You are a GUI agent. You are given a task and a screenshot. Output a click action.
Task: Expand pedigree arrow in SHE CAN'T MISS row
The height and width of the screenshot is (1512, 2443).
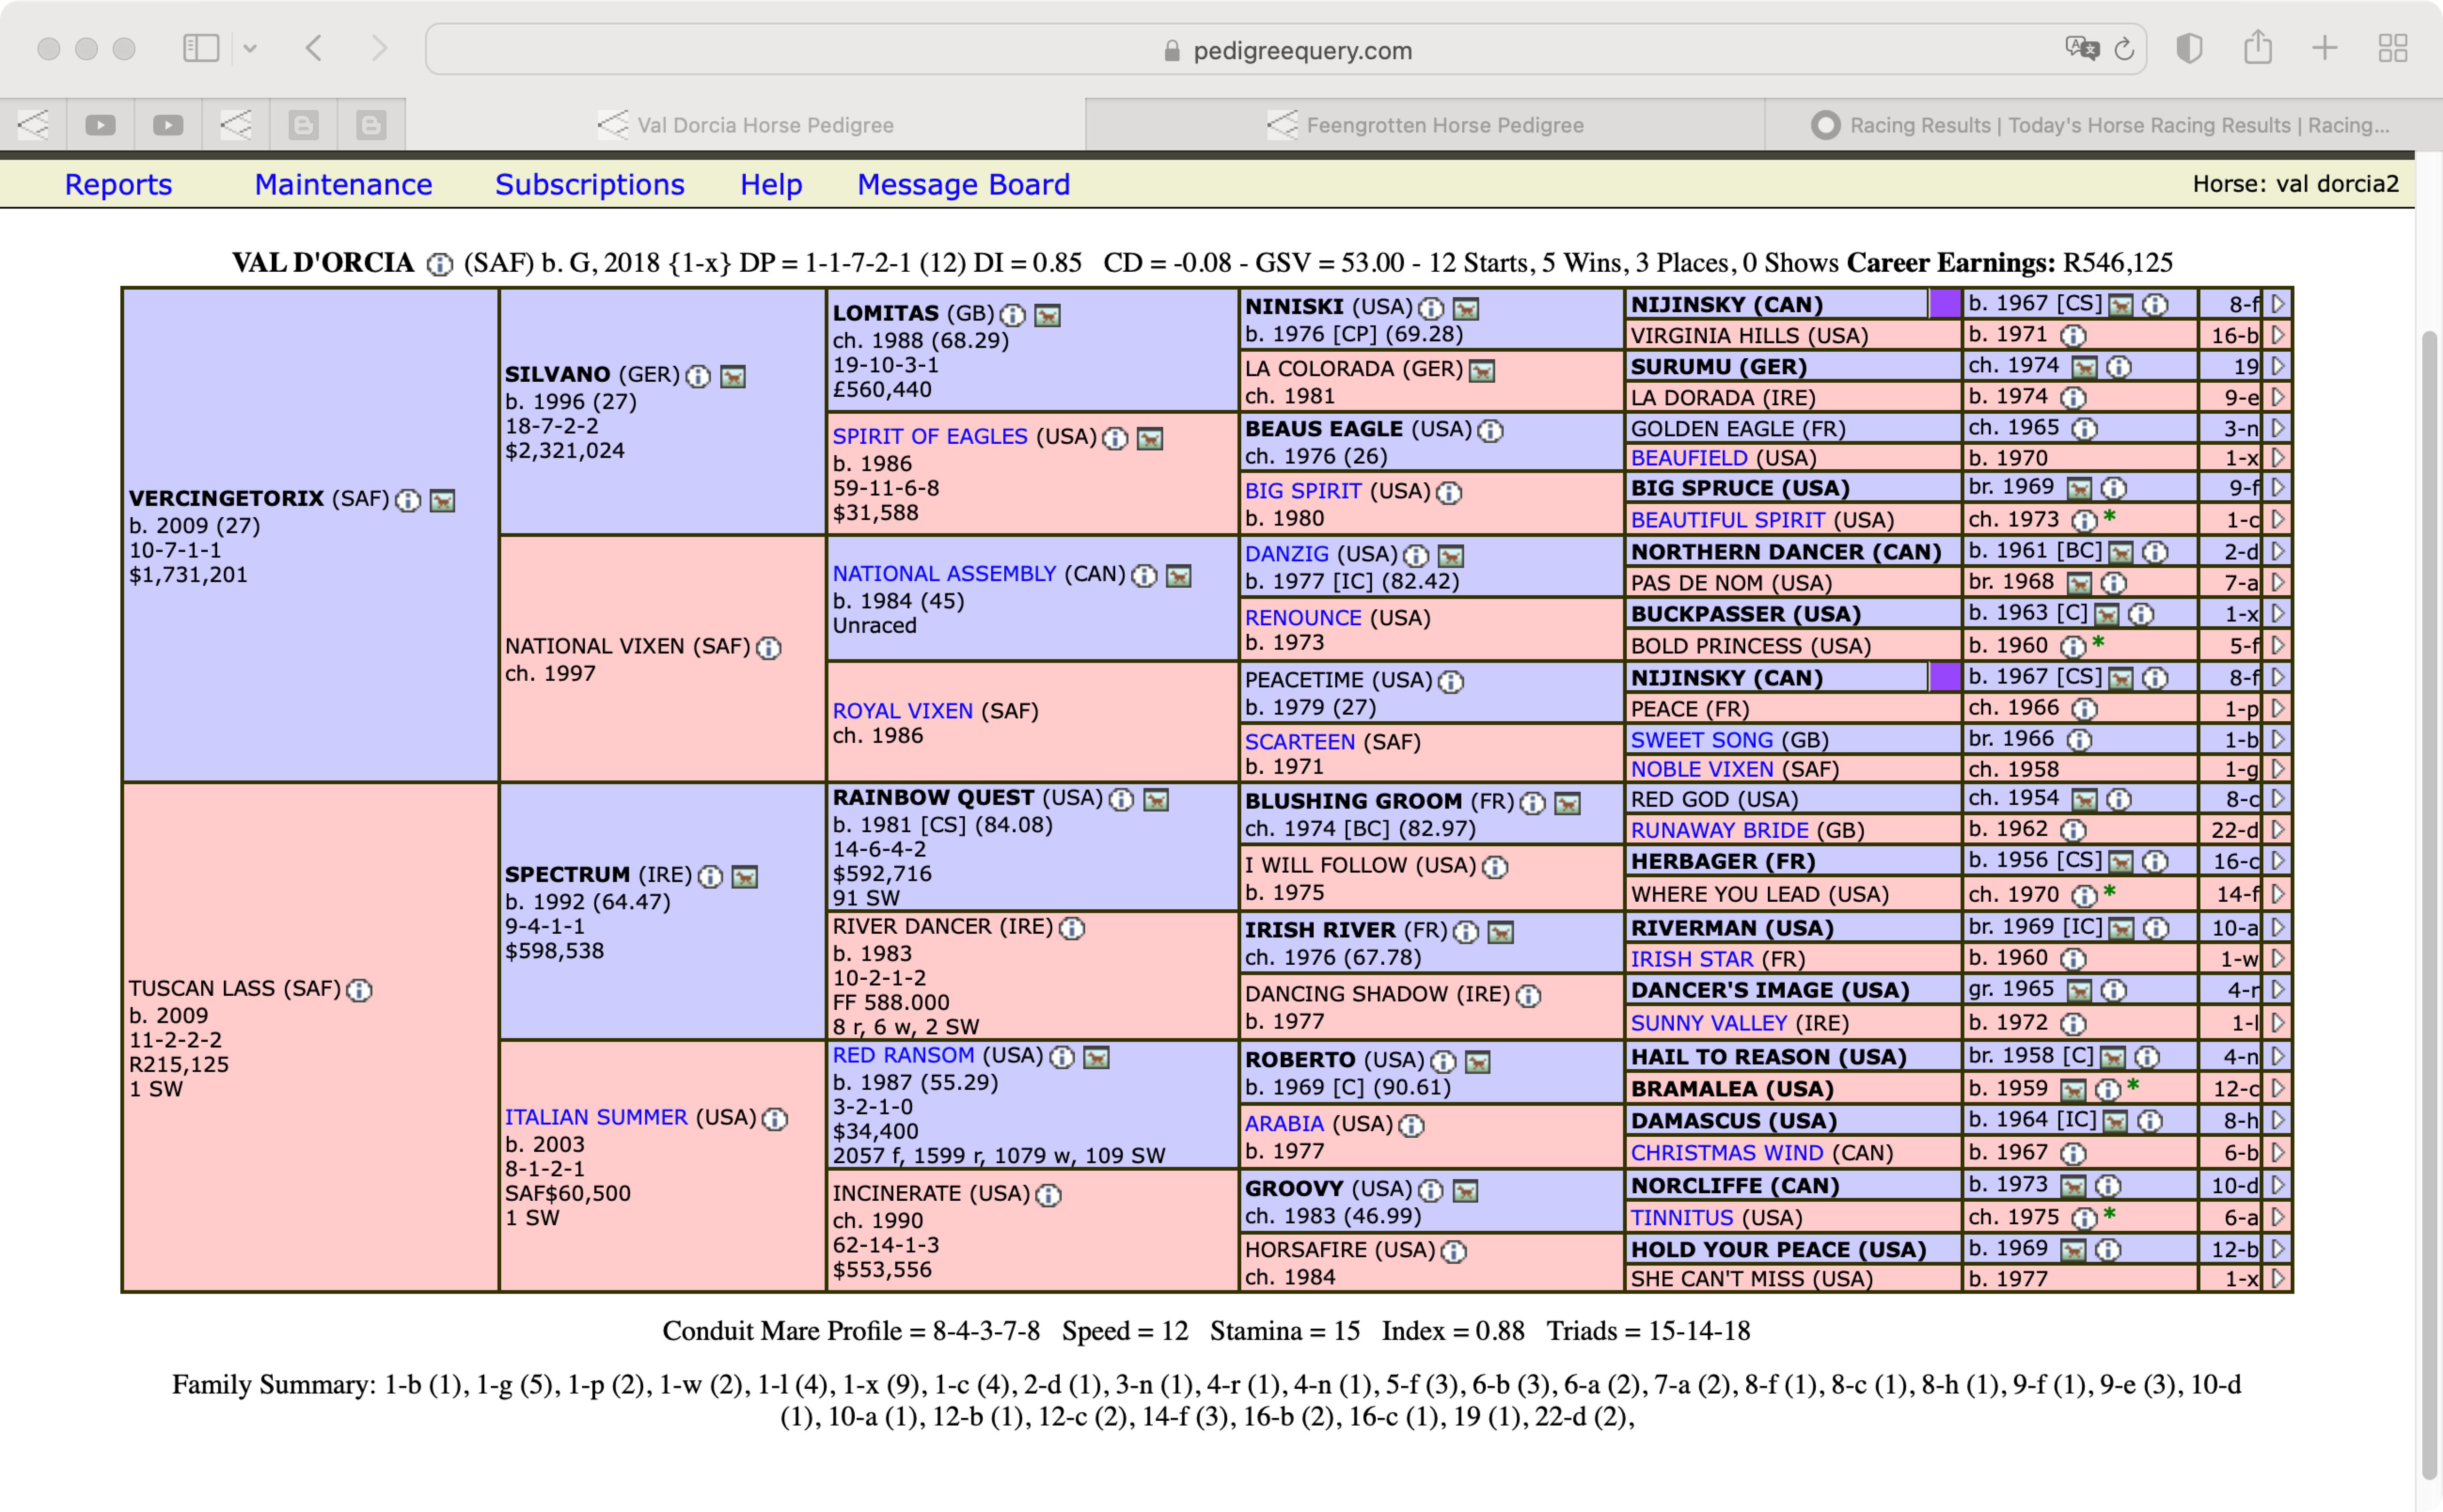pyautogui.click(x=2278, y=1278)
